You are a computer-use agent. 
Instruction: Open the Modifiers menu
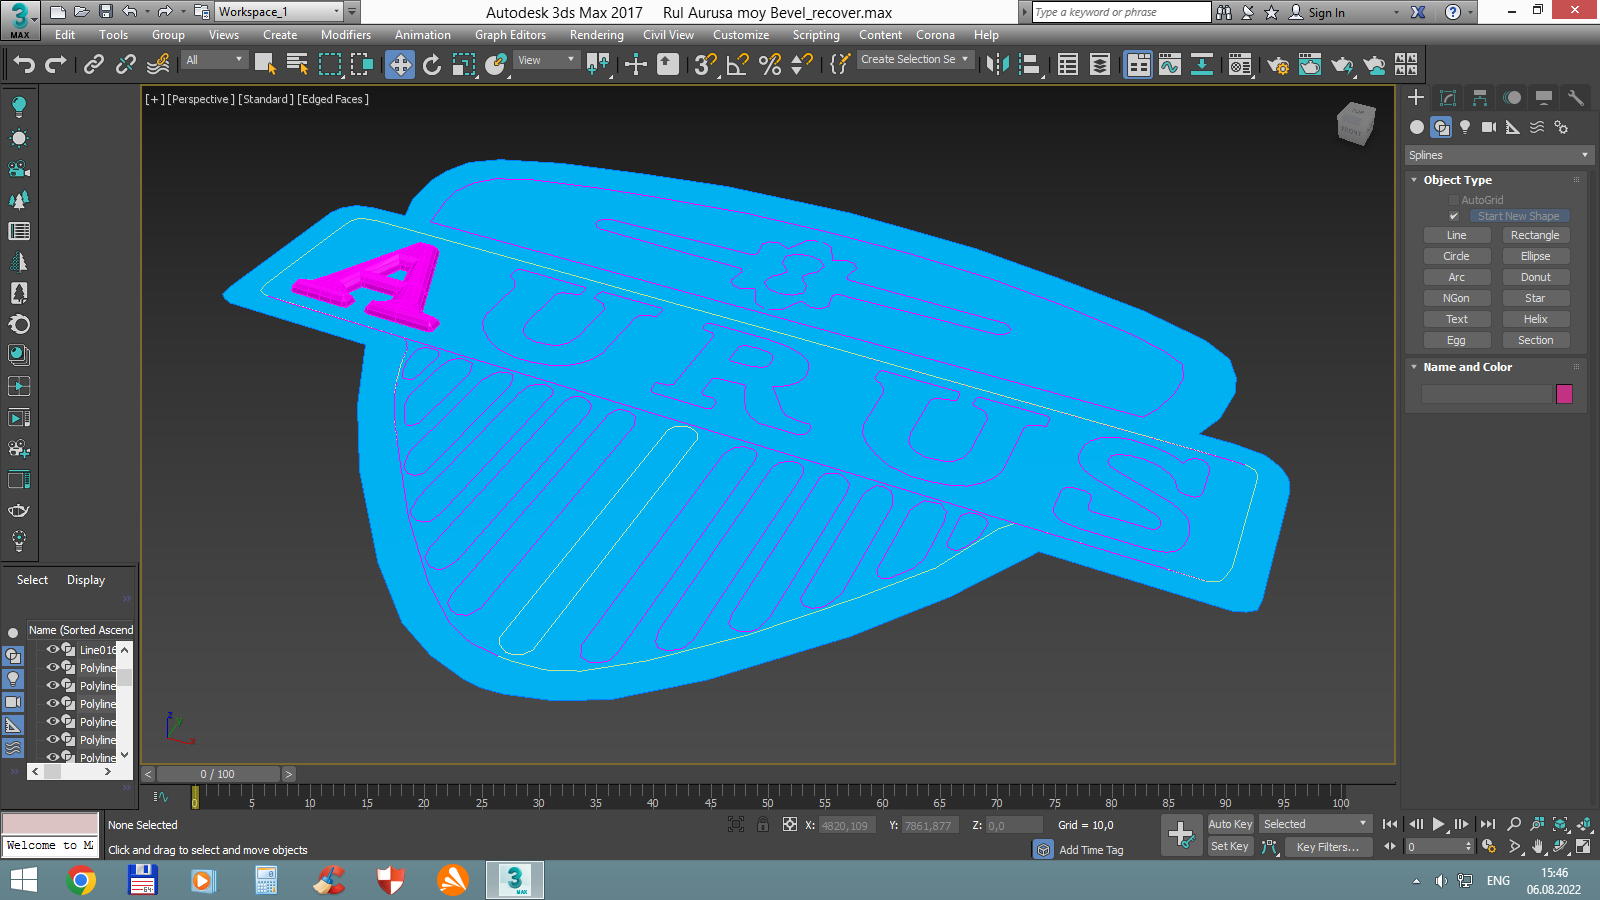[x=346, y=35]
